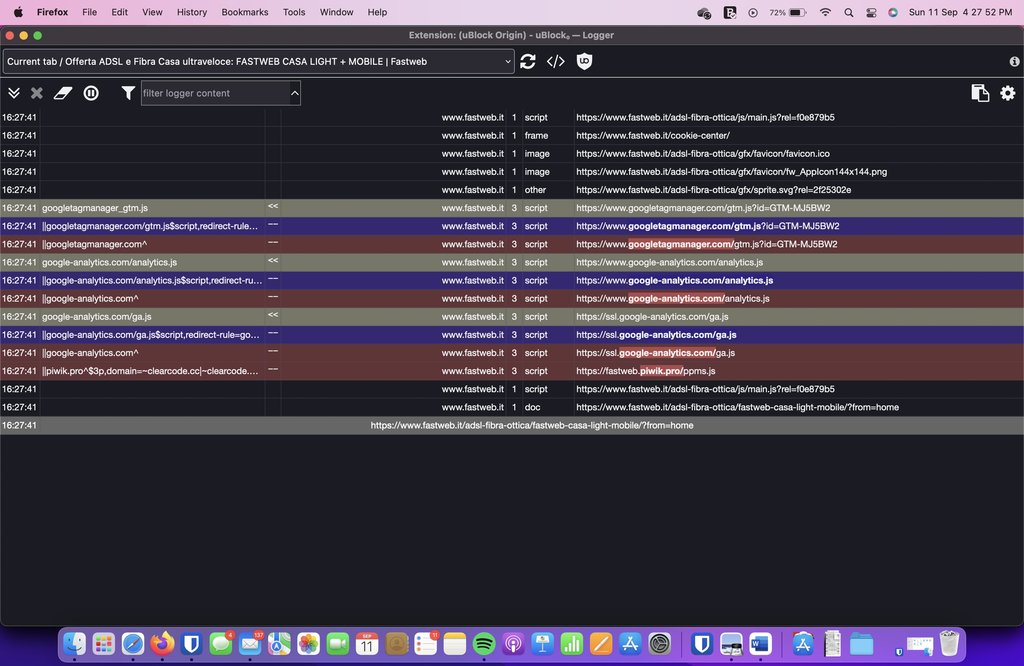Open the Tools menu

coord(294,12)
